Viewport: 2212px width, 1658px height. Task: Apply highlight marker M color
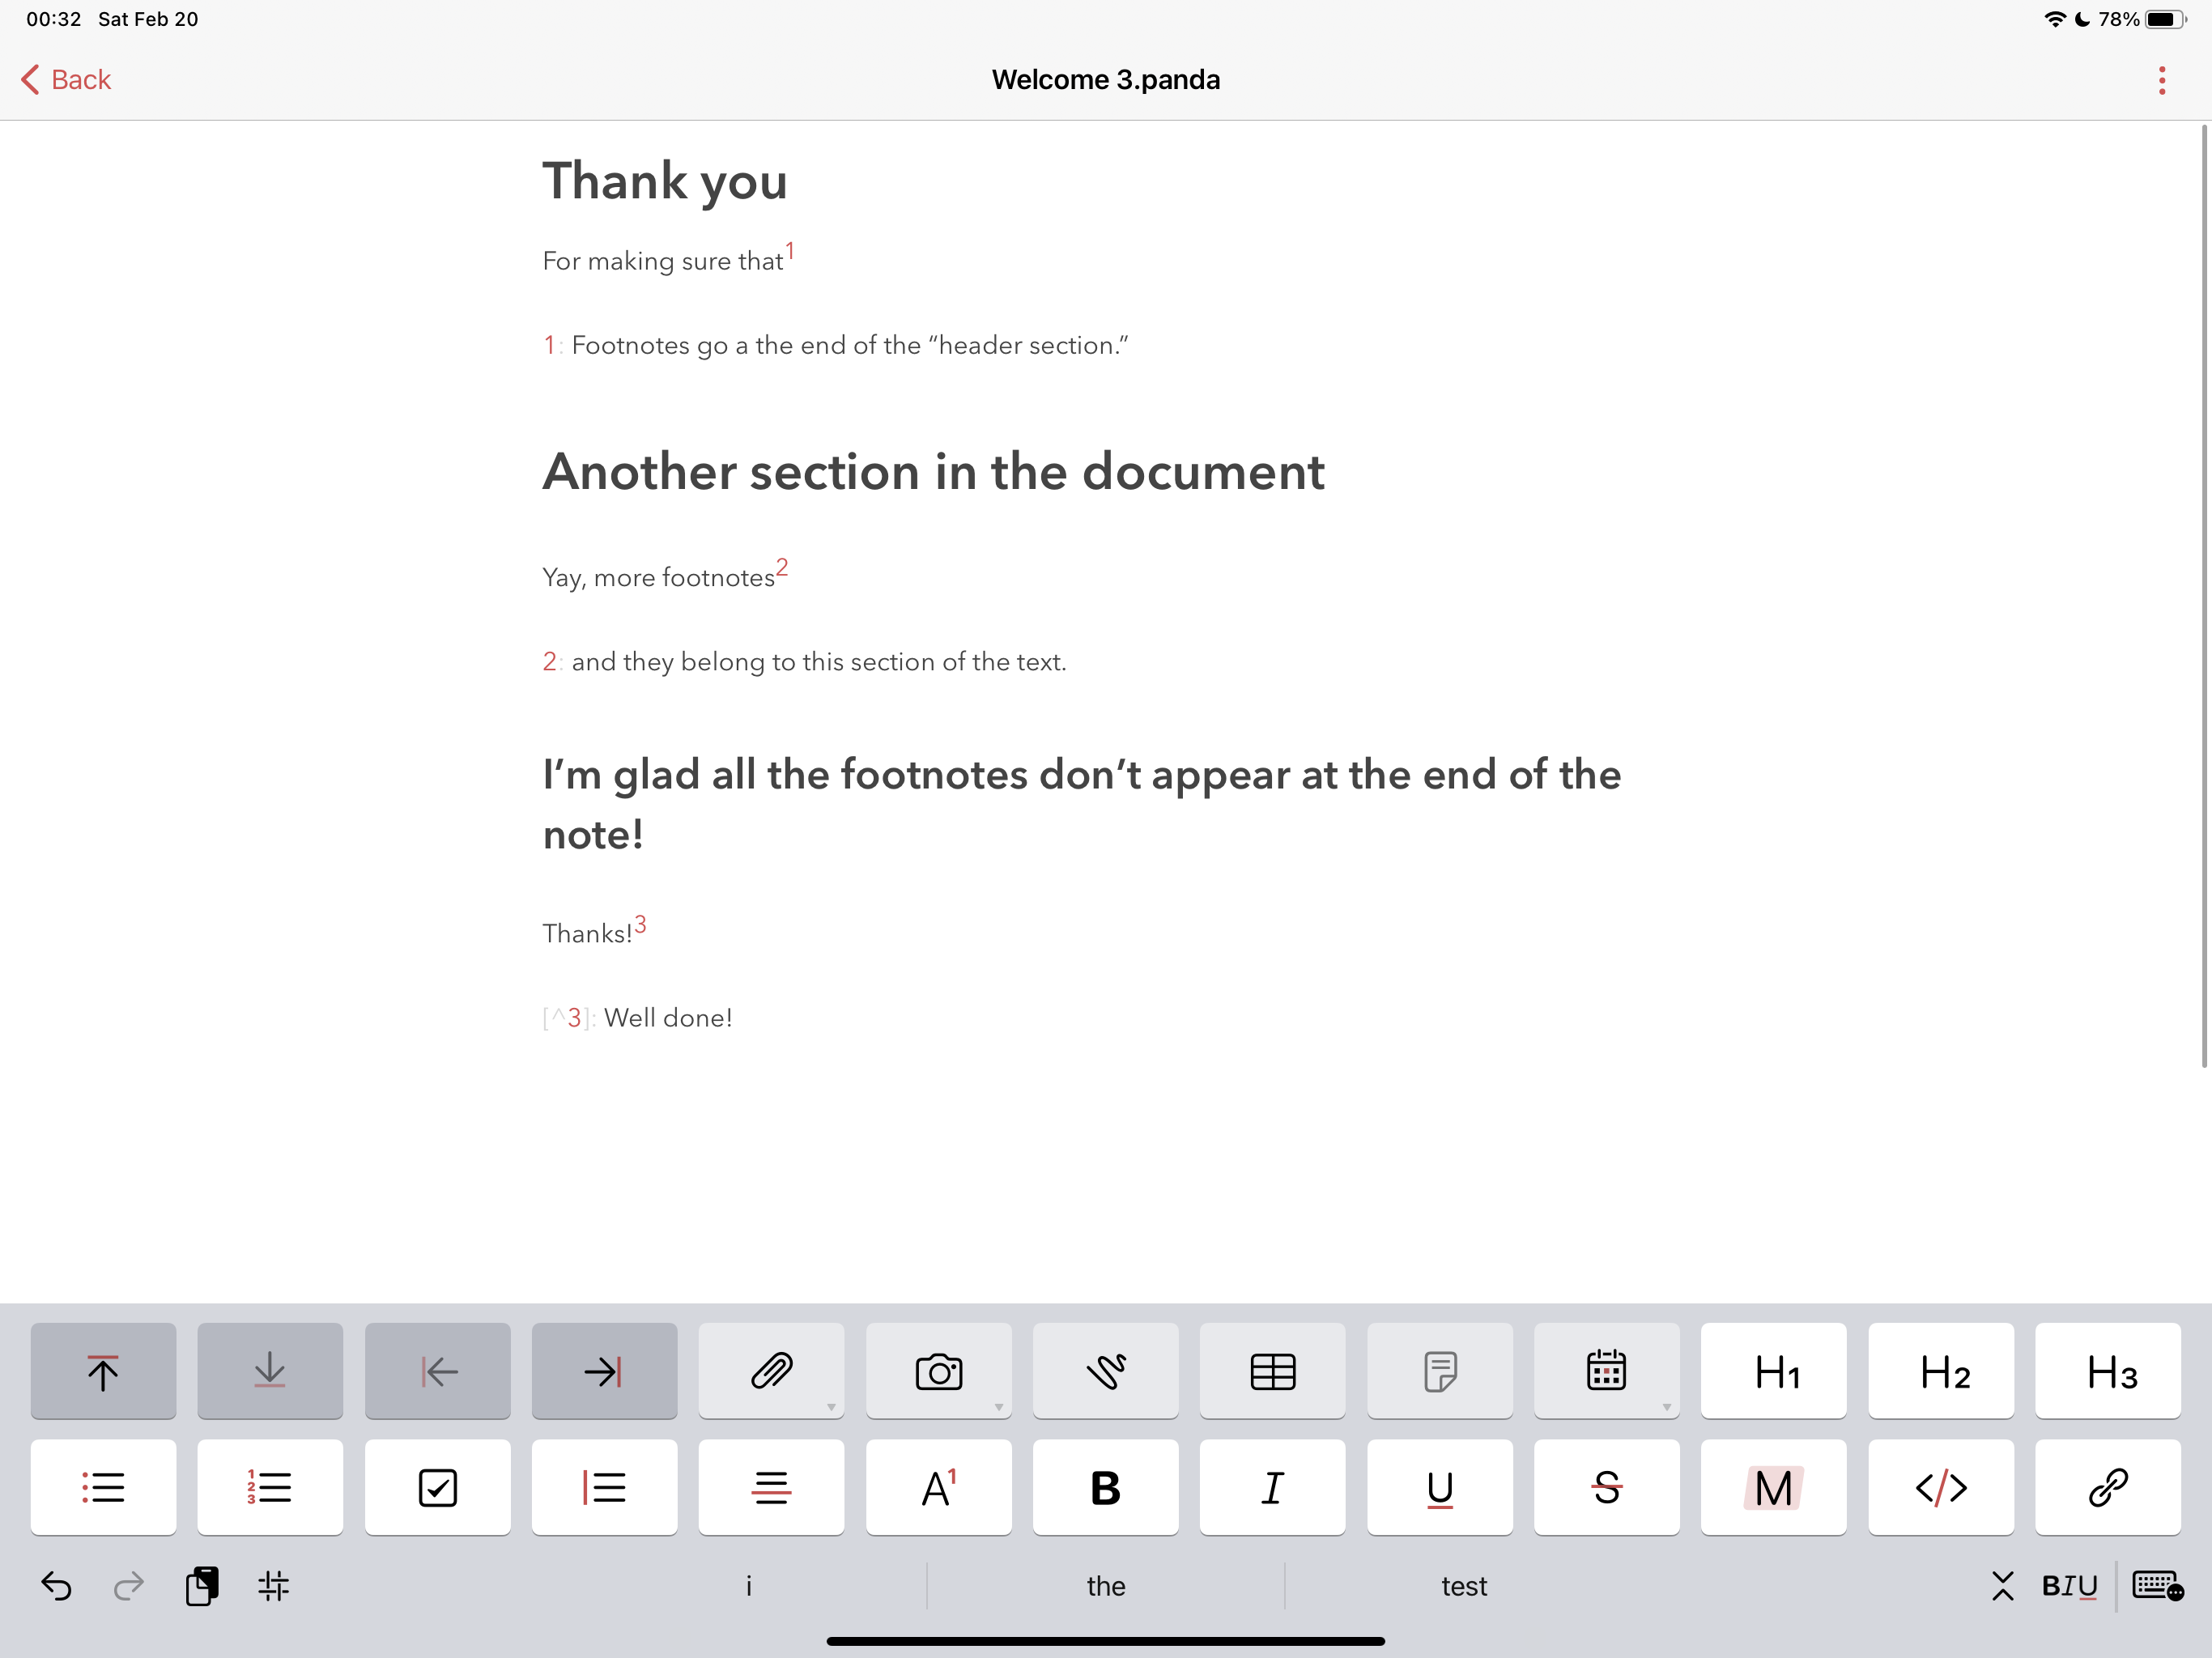(x=1773, y=1487)
